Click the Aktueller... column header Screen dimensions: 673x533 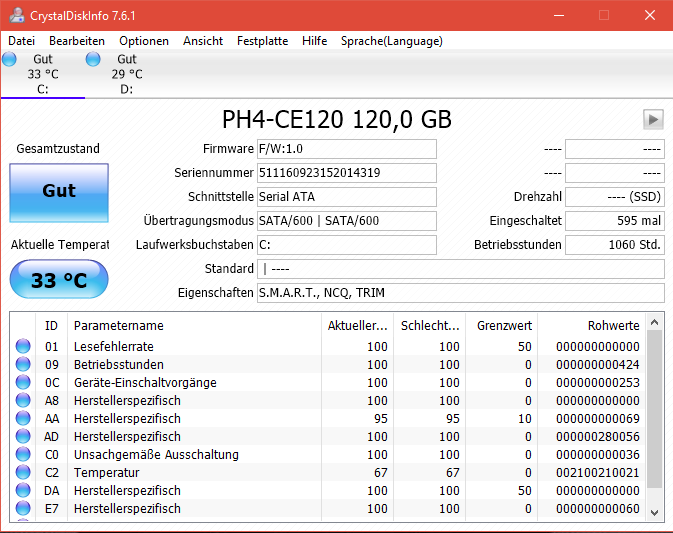coord(358,325)
